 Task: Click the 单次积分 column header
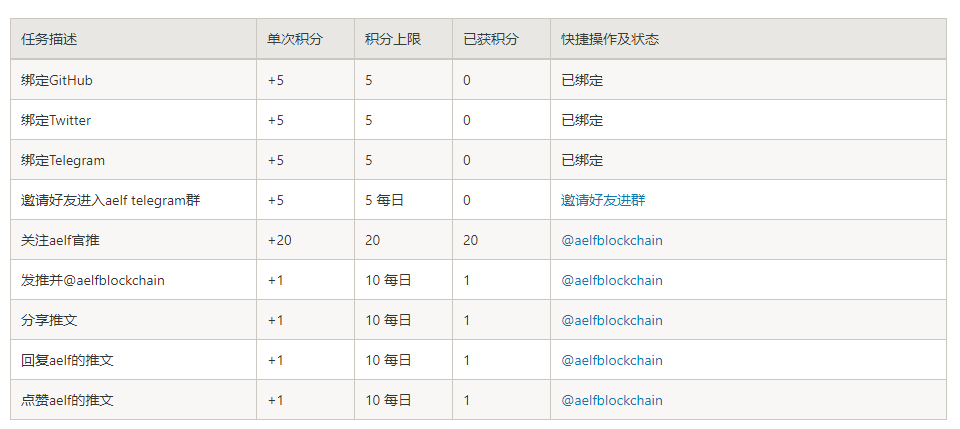click(x=295, y=39)
